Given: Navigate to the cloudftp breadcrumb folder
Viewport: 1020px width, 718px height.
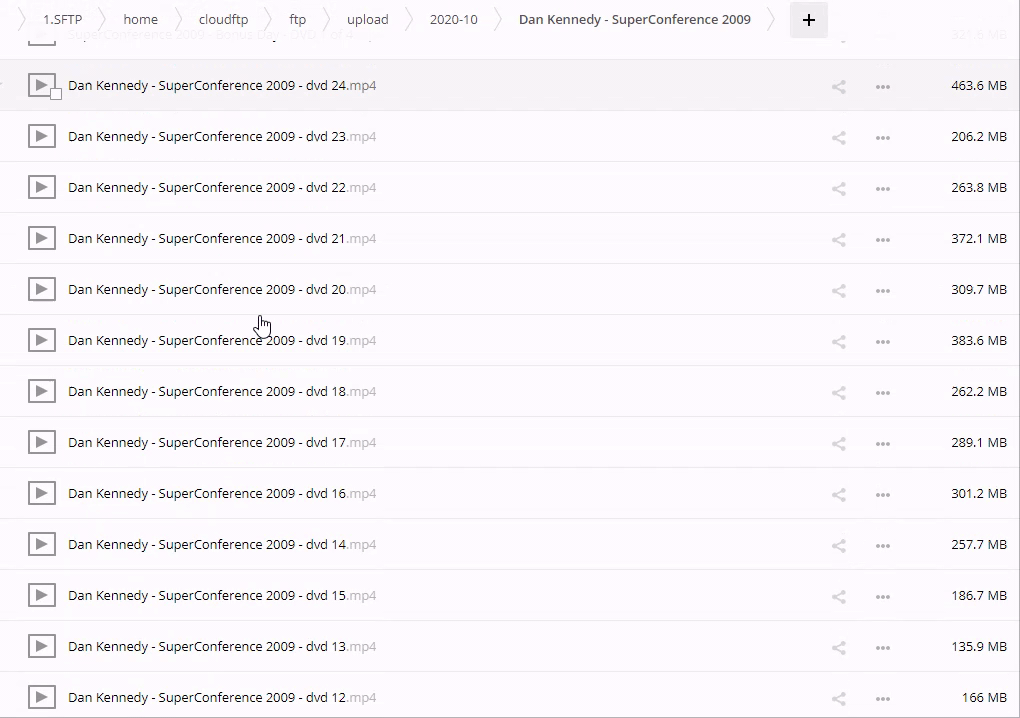Looking at the screenshot, I should click(223, 19).
